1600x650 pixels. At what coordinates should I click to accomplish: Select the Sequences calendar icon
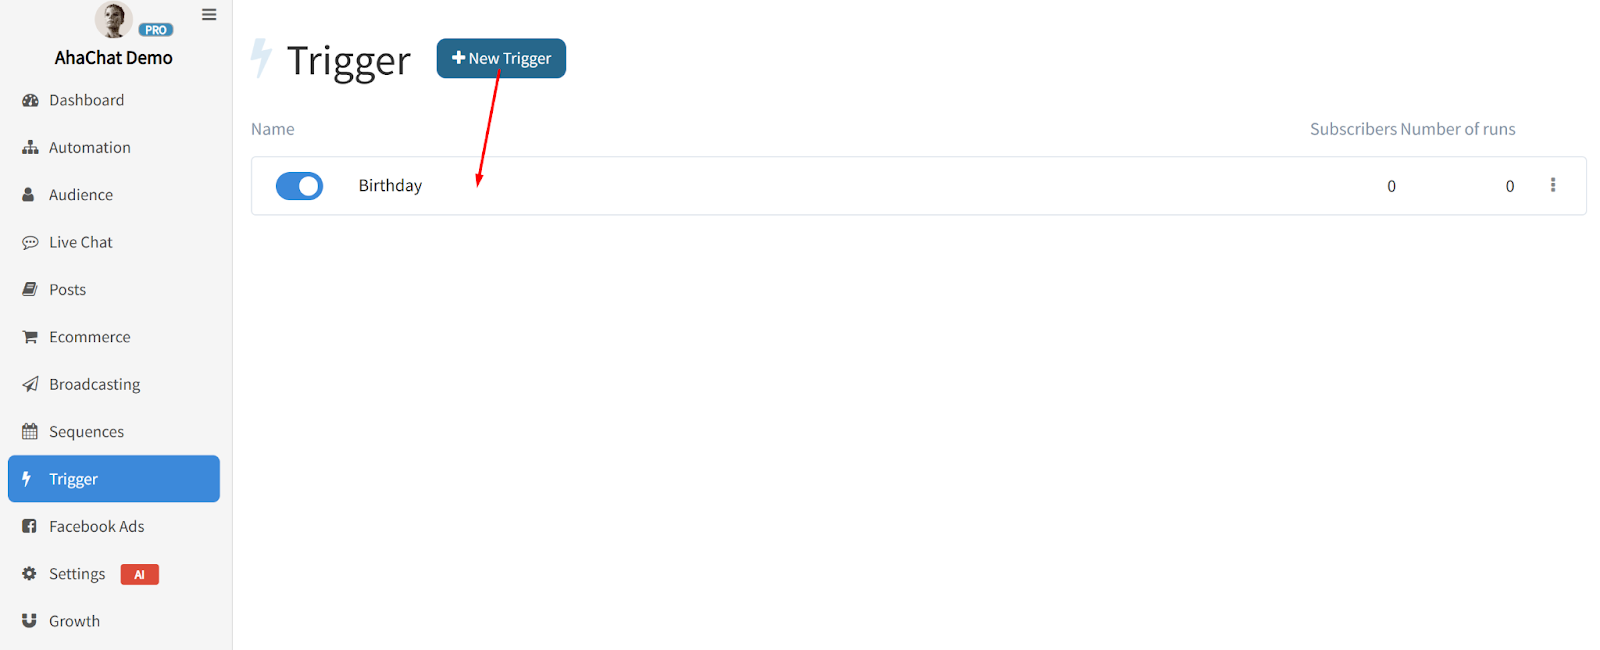(30, 432)
